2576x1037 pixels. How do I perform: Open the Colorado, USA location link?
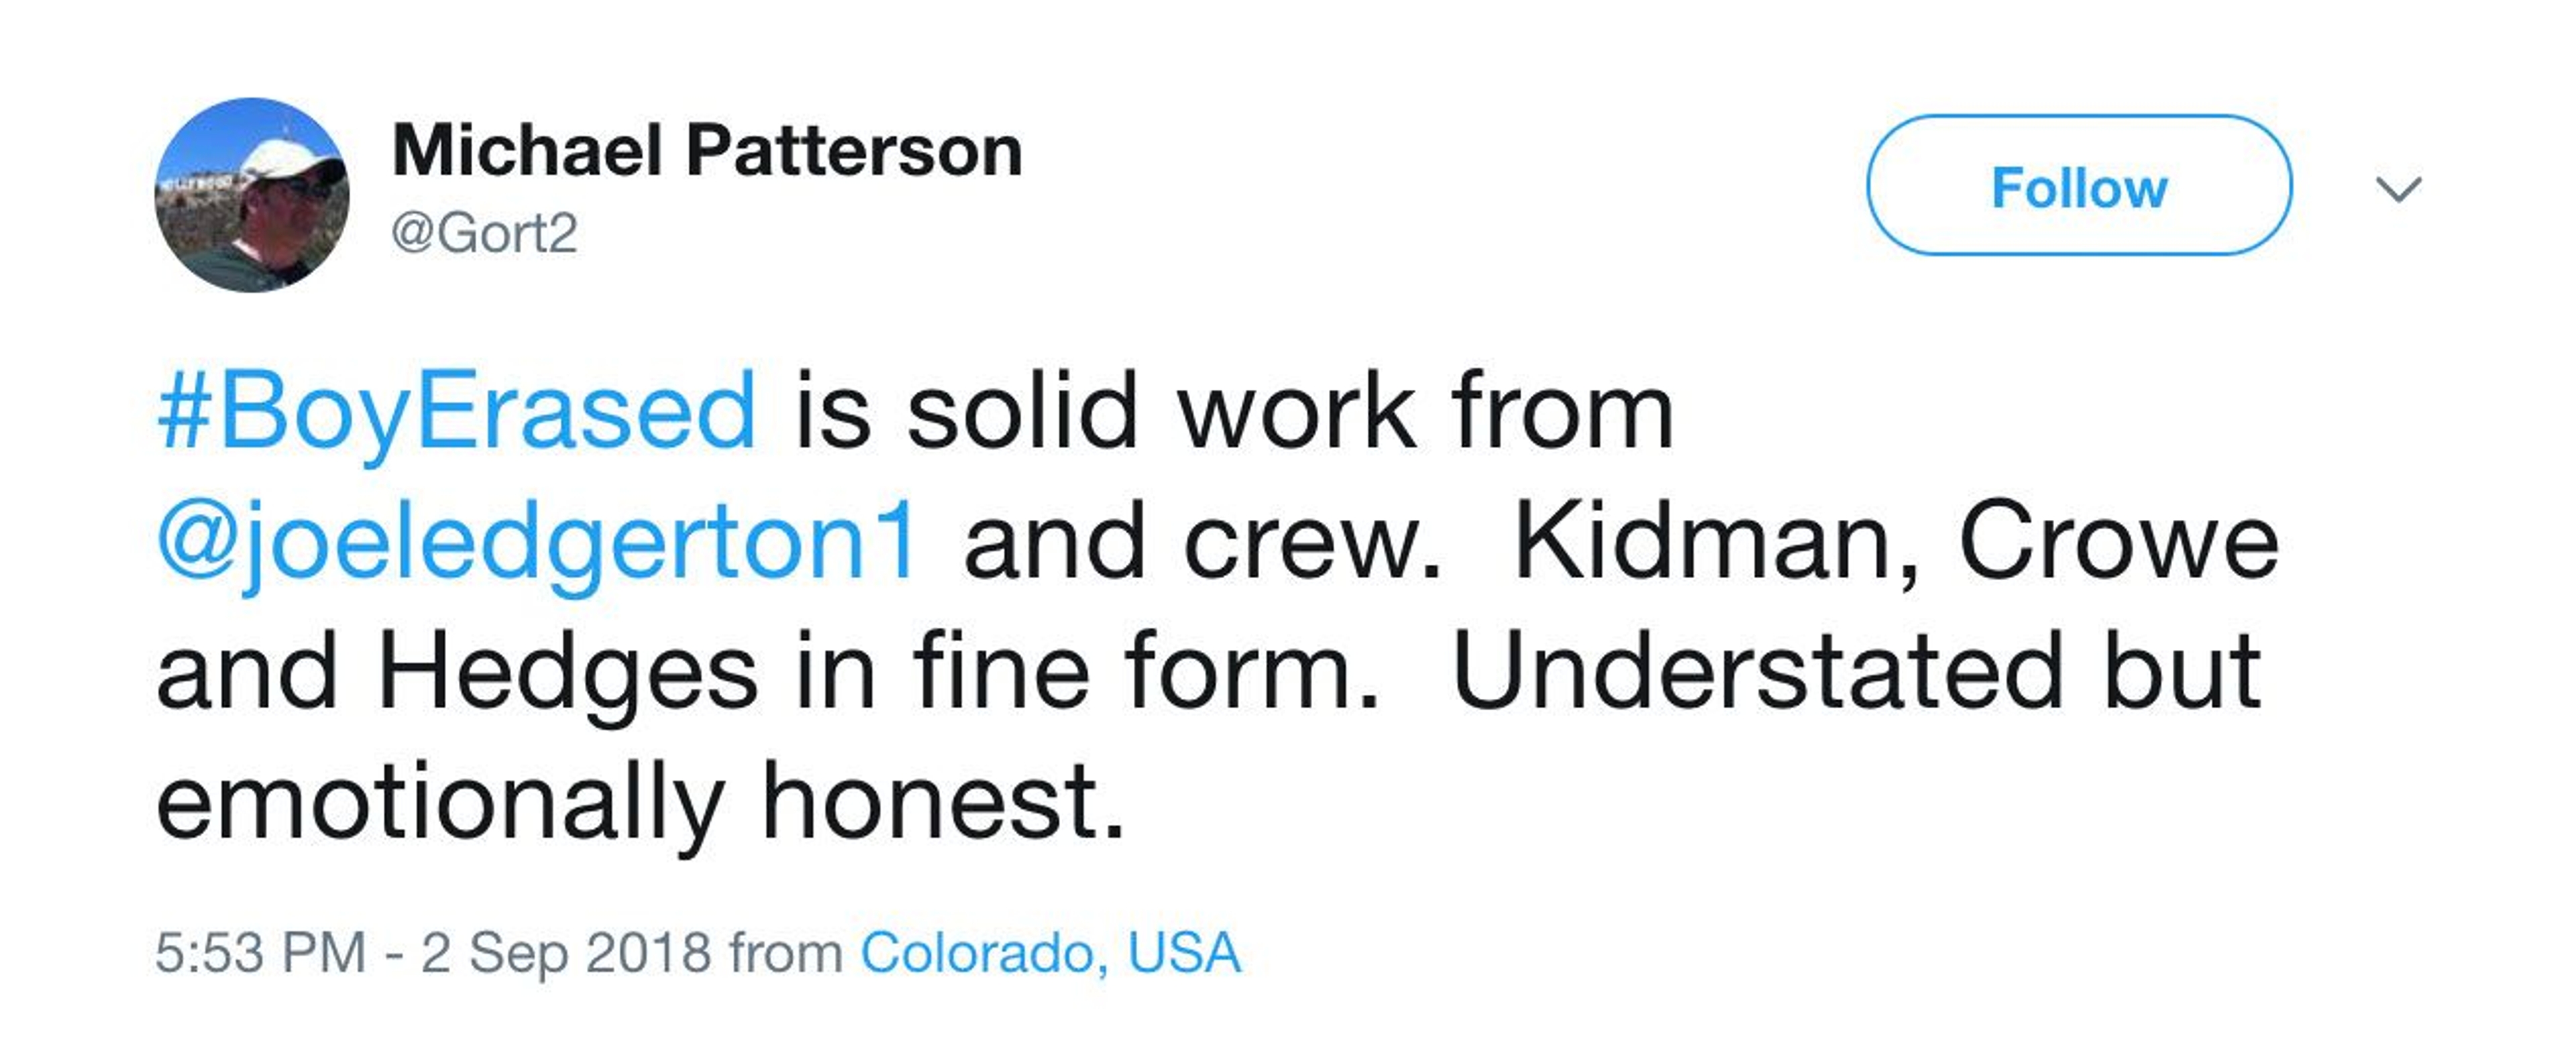pos(1050,952)
